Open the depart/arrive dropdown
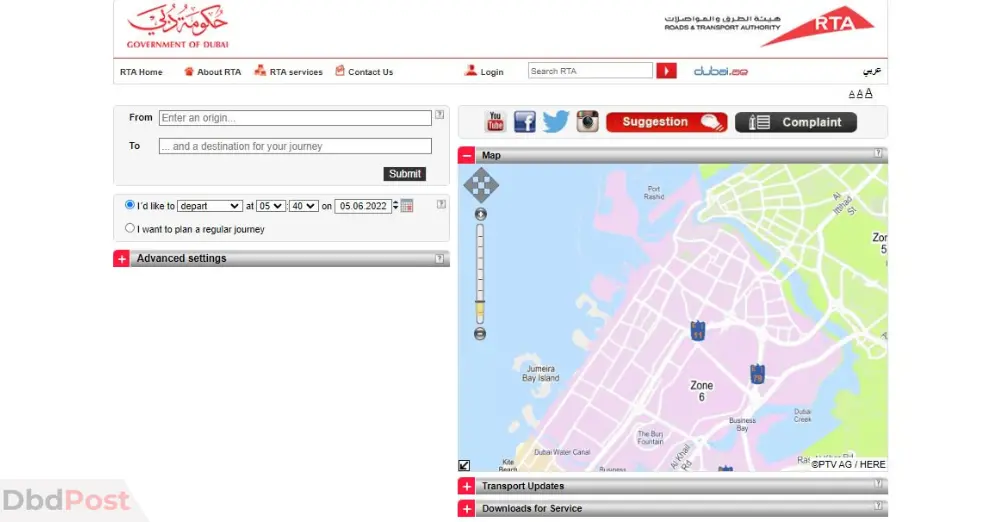1000x522 pixels. point(209,206)
